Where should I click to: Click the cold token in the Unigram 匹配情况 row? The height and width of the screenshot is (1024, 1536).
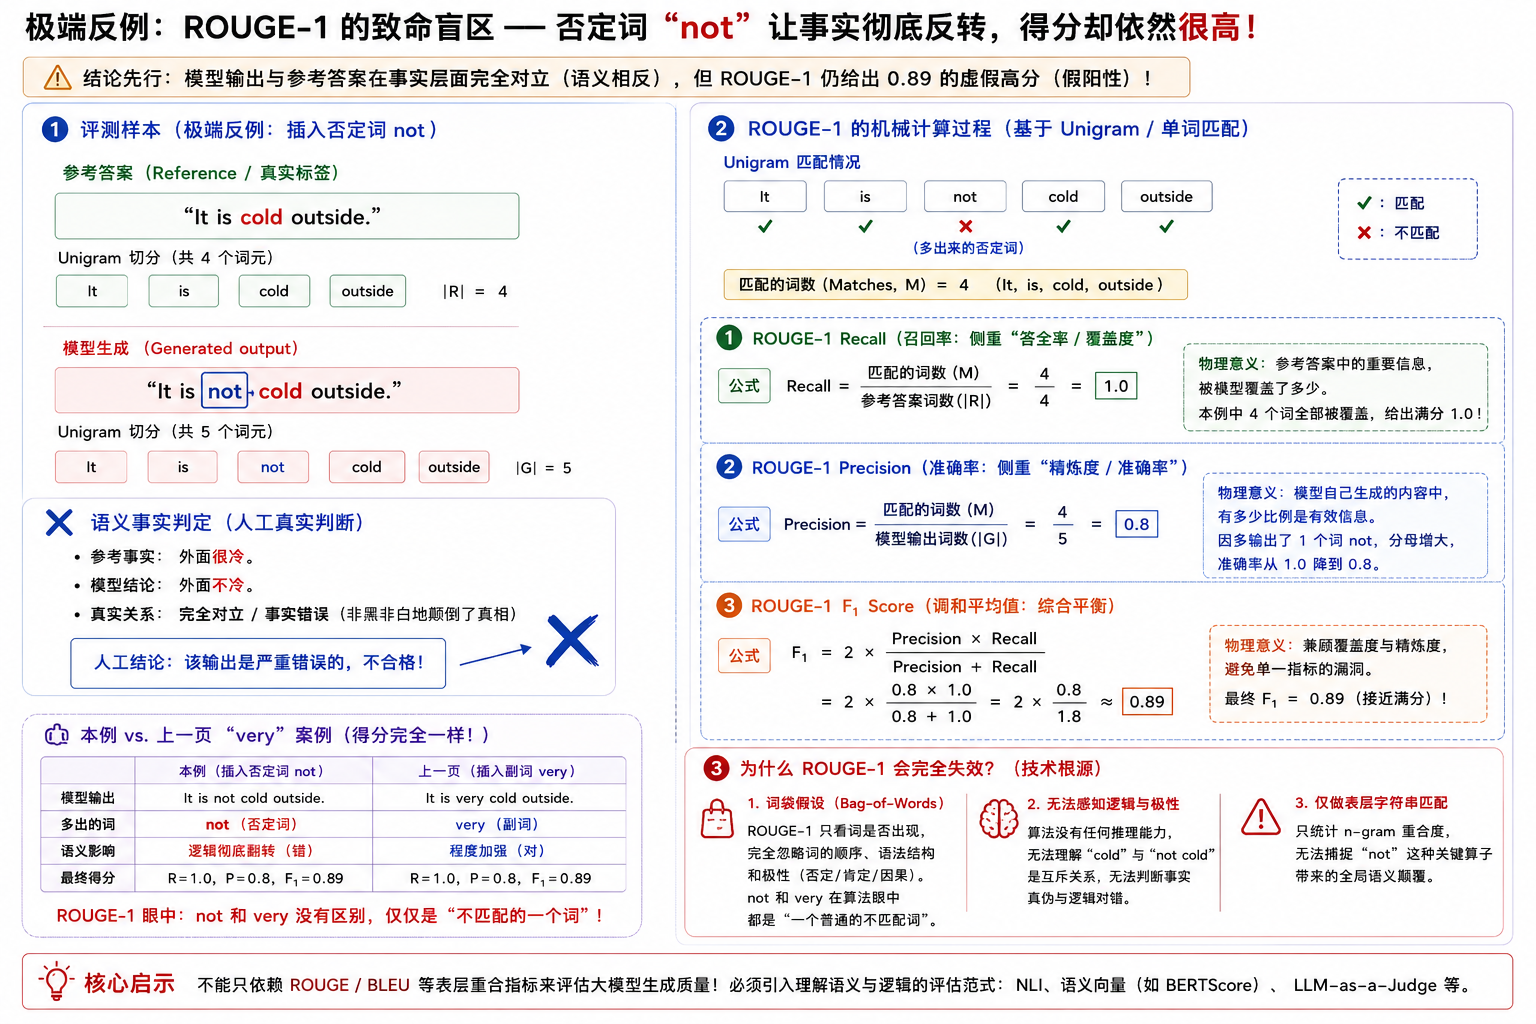[x=1063, y=196]
